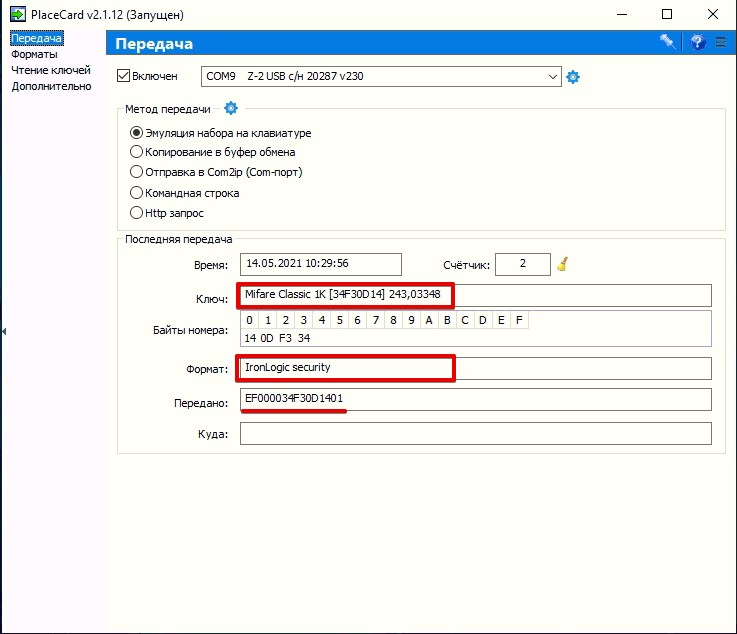The width and height of the screenshot is (737, 634).
Task: Click the PlaceCard app icon in title bar
Action: click(17, 15)
